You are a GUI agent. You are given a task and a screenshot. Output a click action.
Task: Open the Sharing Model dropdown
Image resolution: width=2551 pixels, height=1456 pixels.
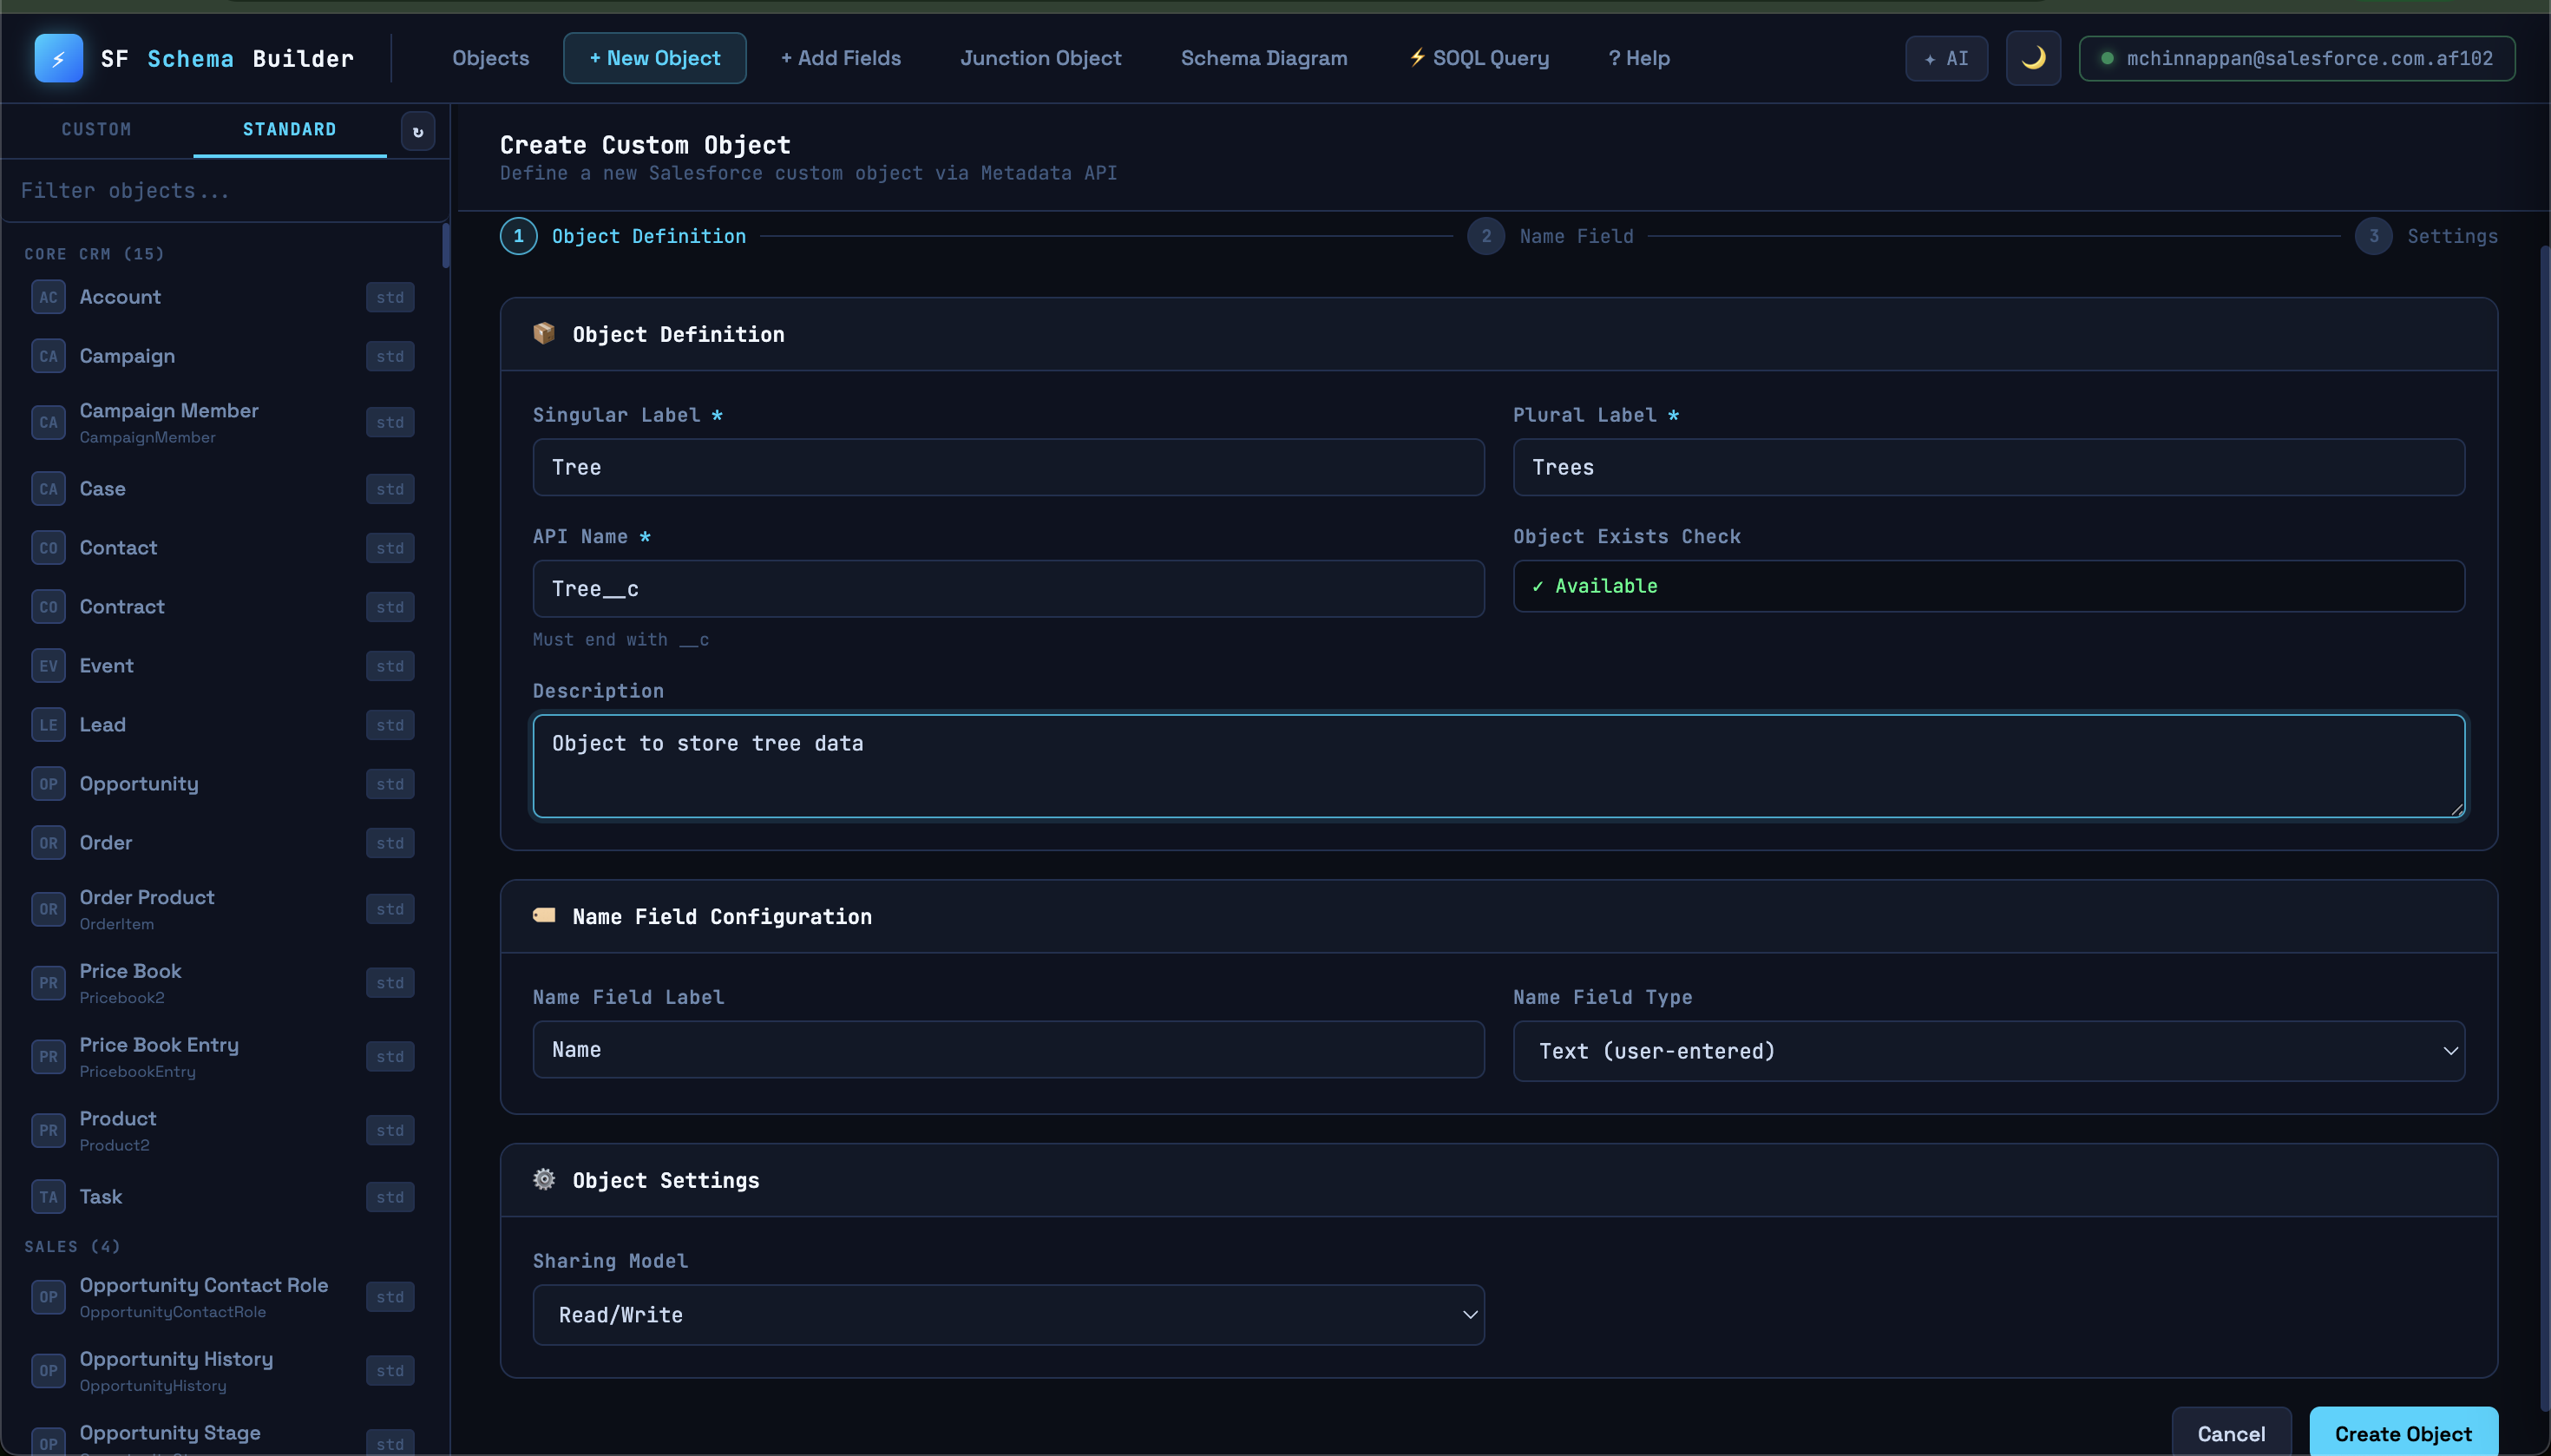(x=1008, y=1315)
